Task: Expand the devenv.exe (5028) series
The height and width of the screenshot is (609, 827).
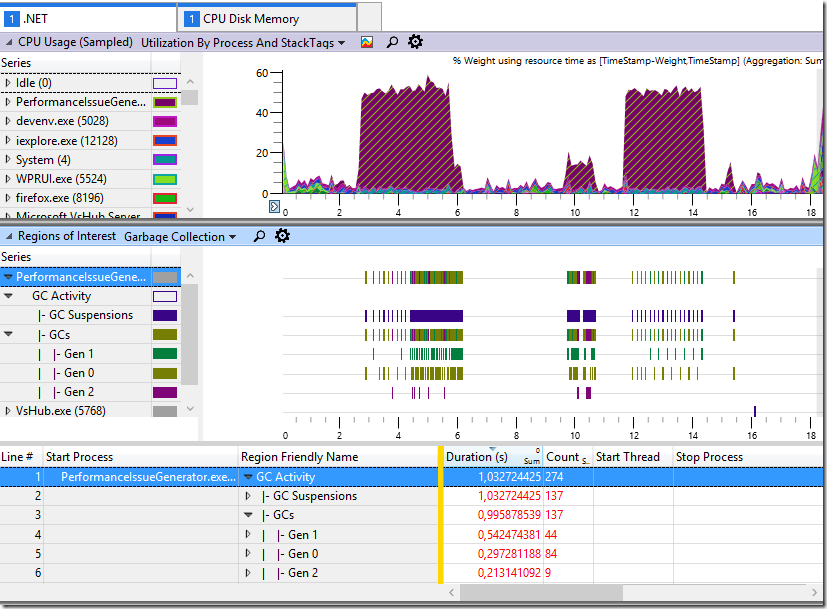Action: (x=8, y=121)
